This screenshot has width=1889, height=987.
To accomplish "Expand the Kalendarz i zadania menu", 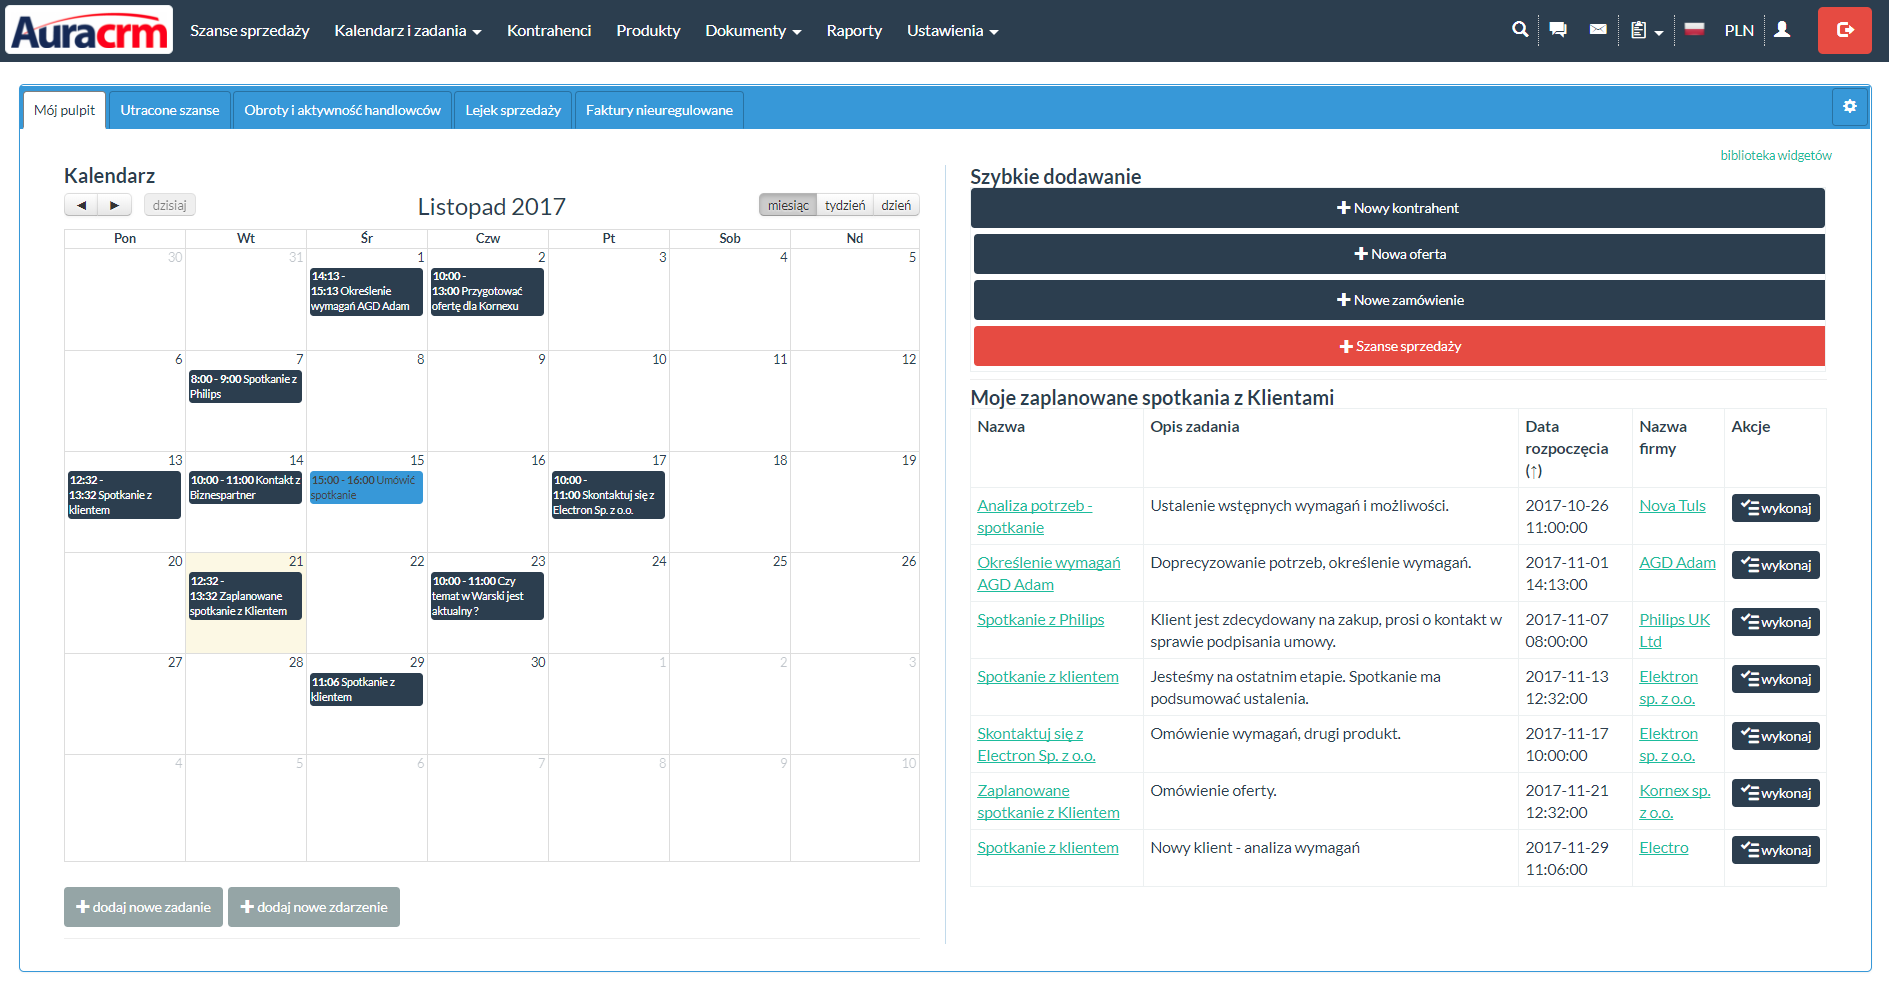I will 407,31.
